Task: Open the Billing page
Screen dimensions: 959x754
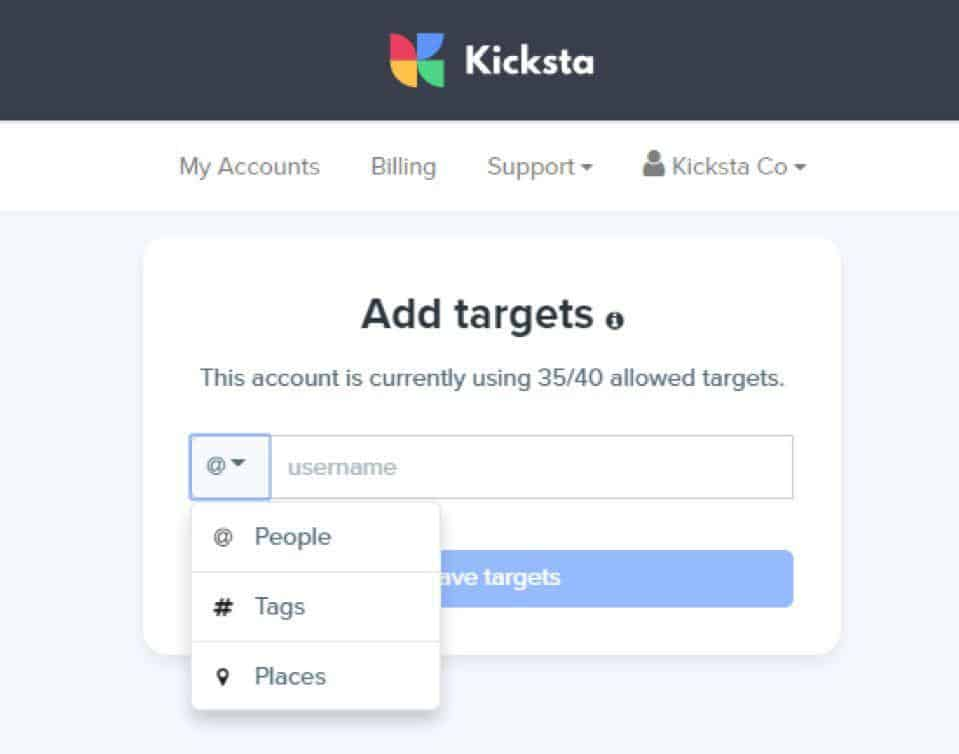Action: tap(404, 166)
